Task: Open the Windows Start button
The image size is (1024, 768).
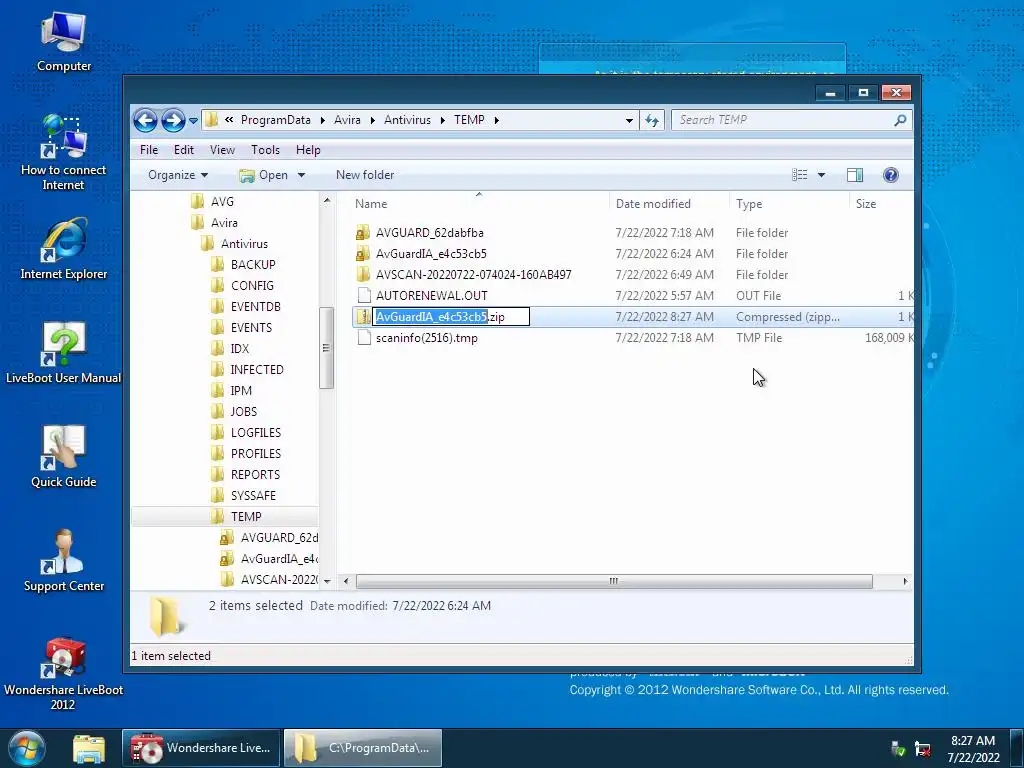Action: coord(27,748)
